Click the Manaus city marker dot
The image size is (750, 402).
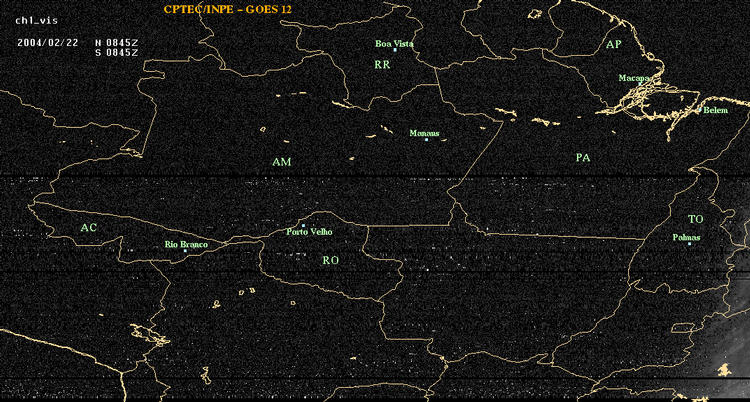(x=426, y=140)
